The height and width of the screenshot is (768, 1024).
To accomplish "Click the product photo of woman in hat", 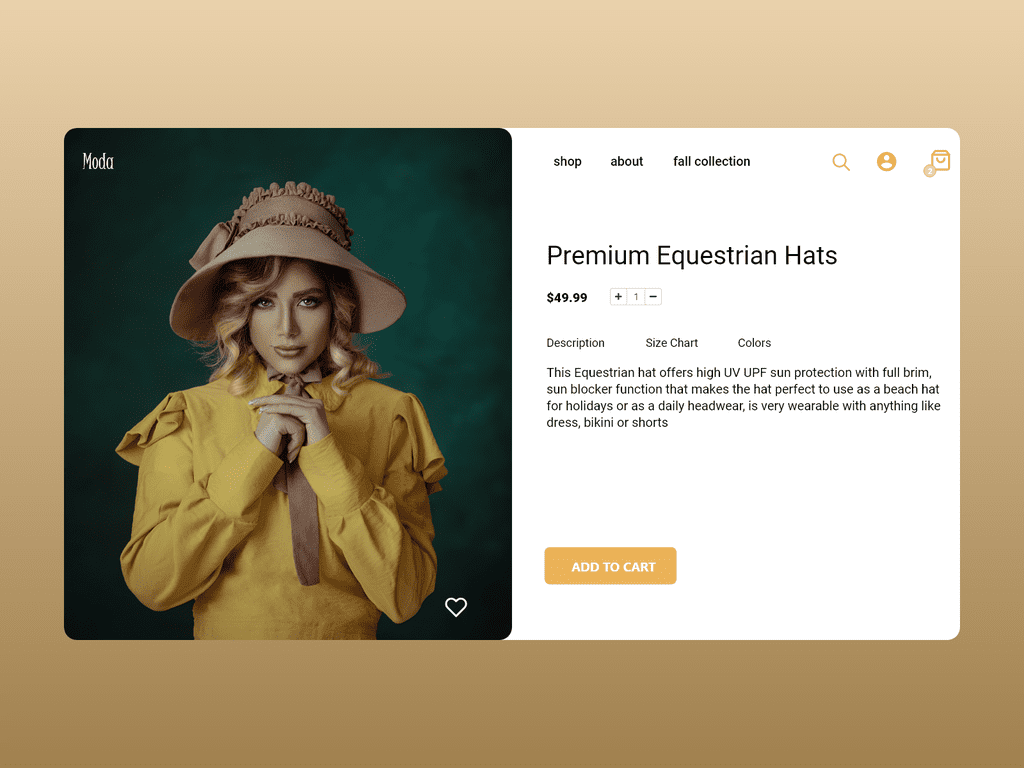I will [x=288, y=384].
